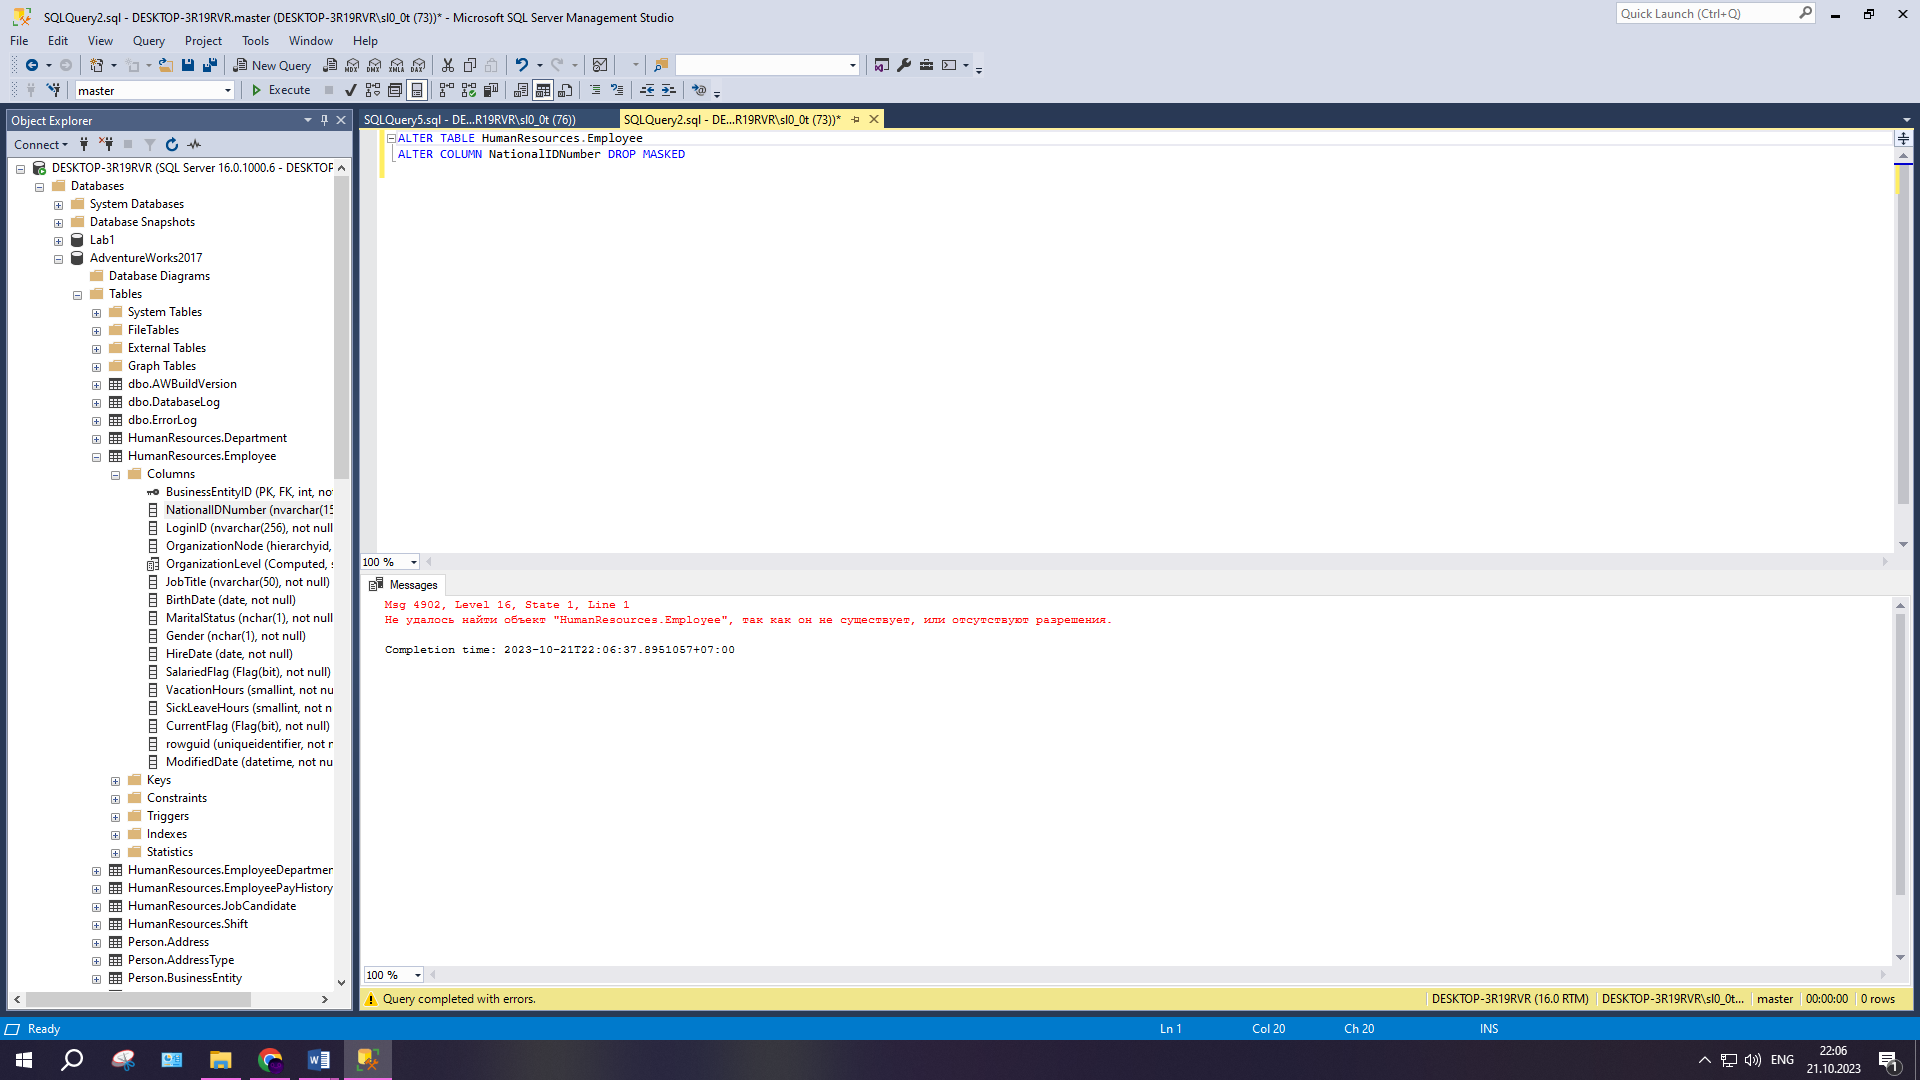The image size is (1920, 1080).
Task: Click the Properties wrench icon
Action: (904, 65)
